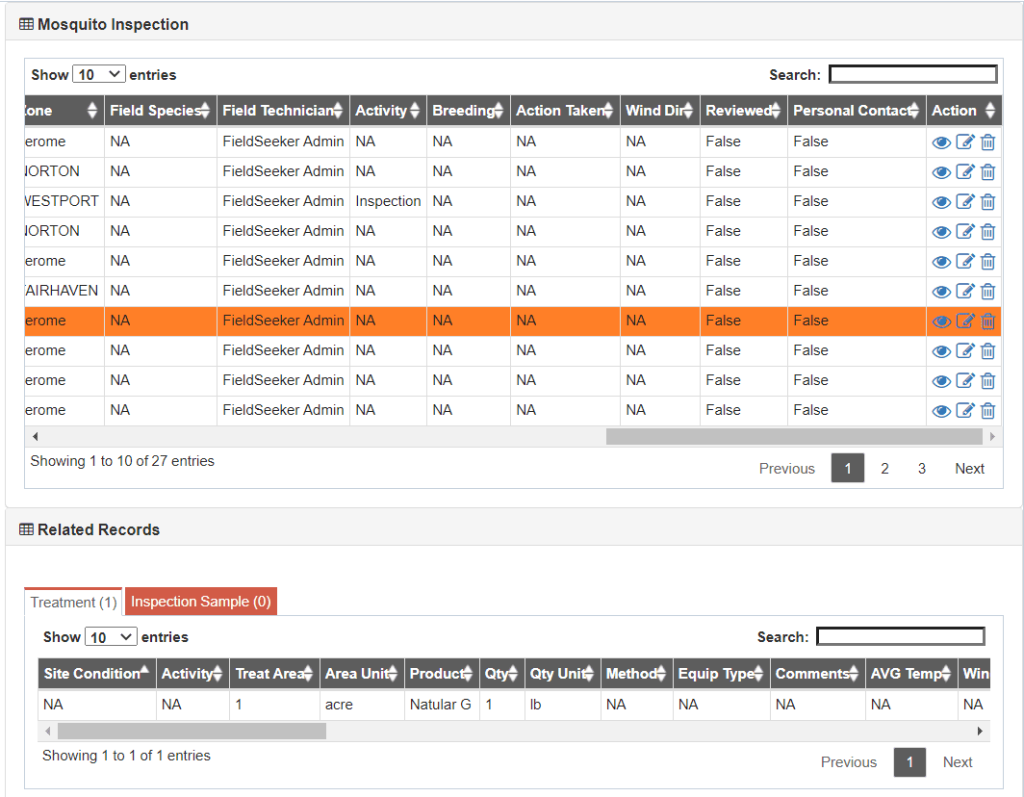1024x797 pixels.
Task: Sort Treatment table by Area Unit
Action: coord(361,674)
